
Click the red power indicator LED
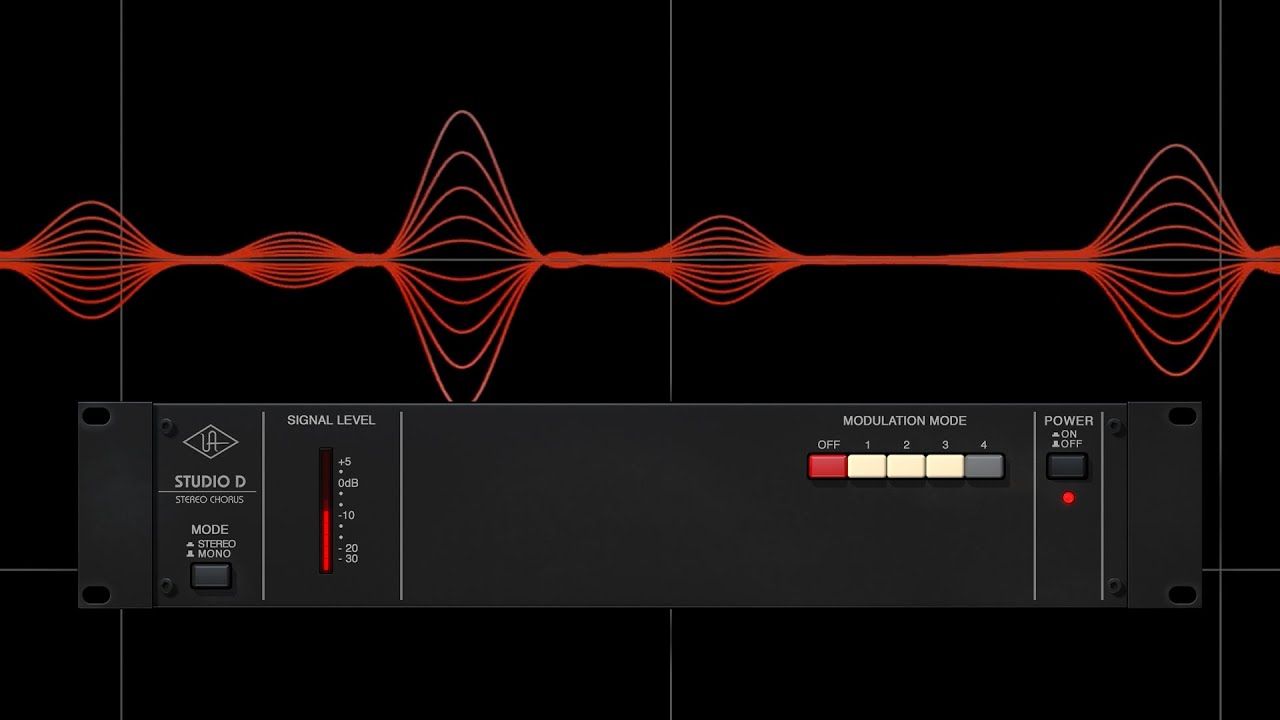click(x=1068, y=498)
